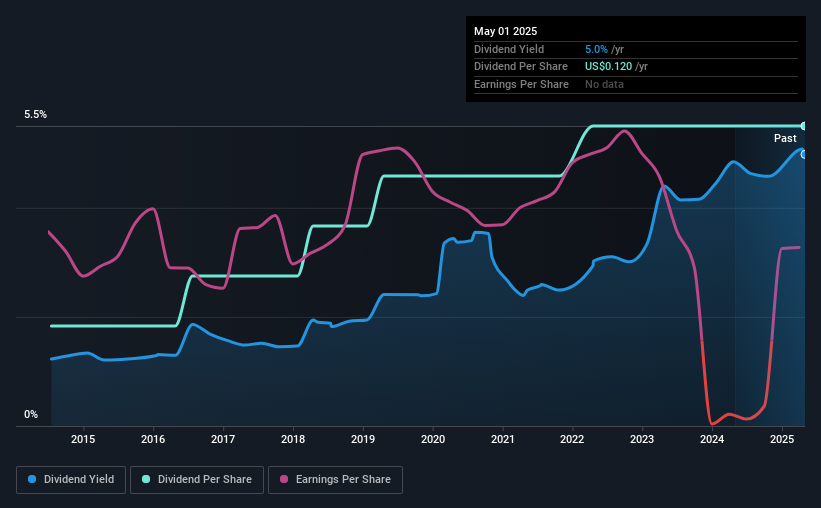Click the May 01 2025 tooltip date
The height and width of the screenshot is (508, 821).
(x=505, y=31)
